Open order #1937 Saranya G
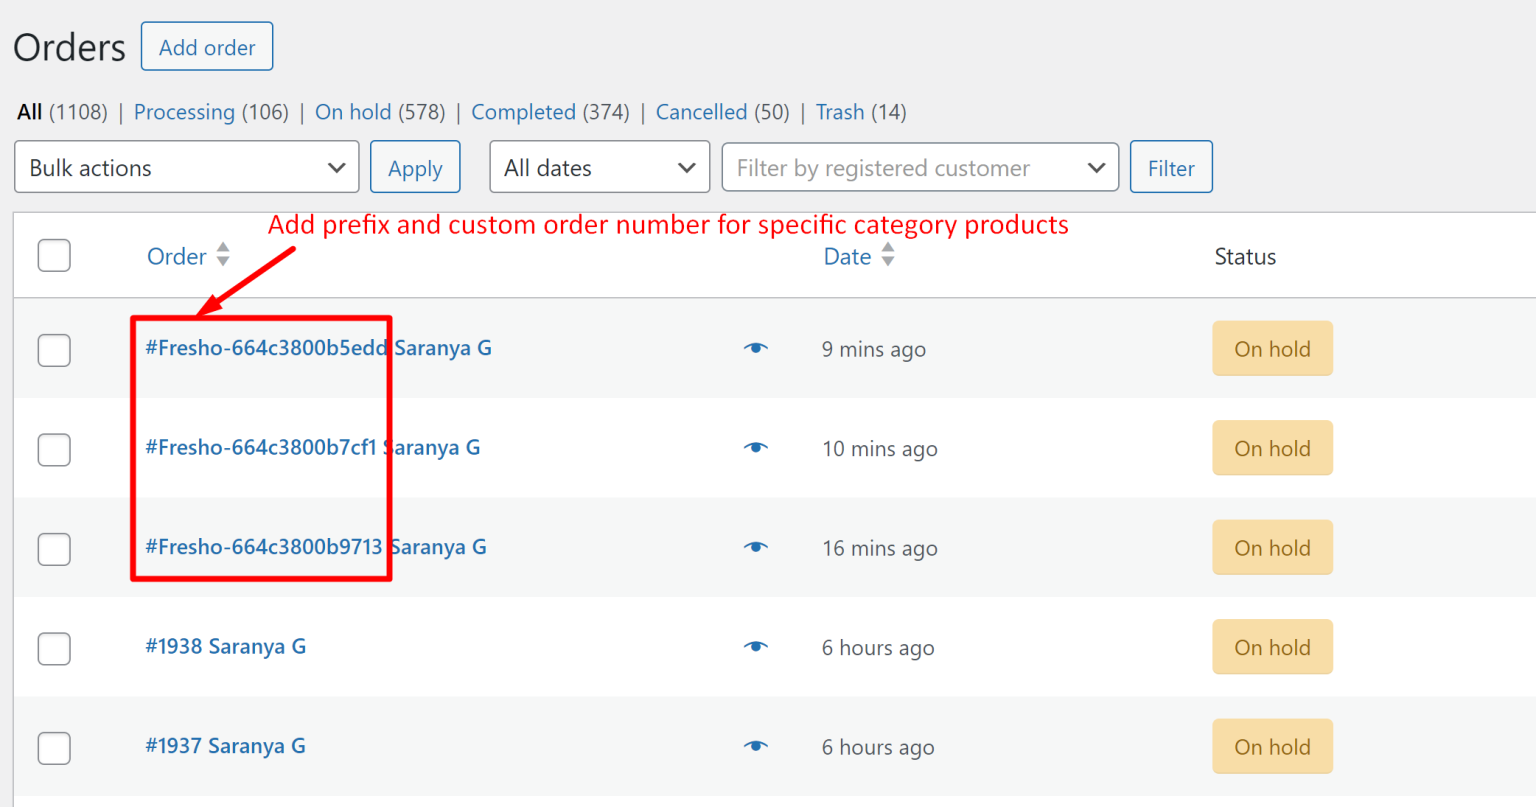 pos(225,746)
